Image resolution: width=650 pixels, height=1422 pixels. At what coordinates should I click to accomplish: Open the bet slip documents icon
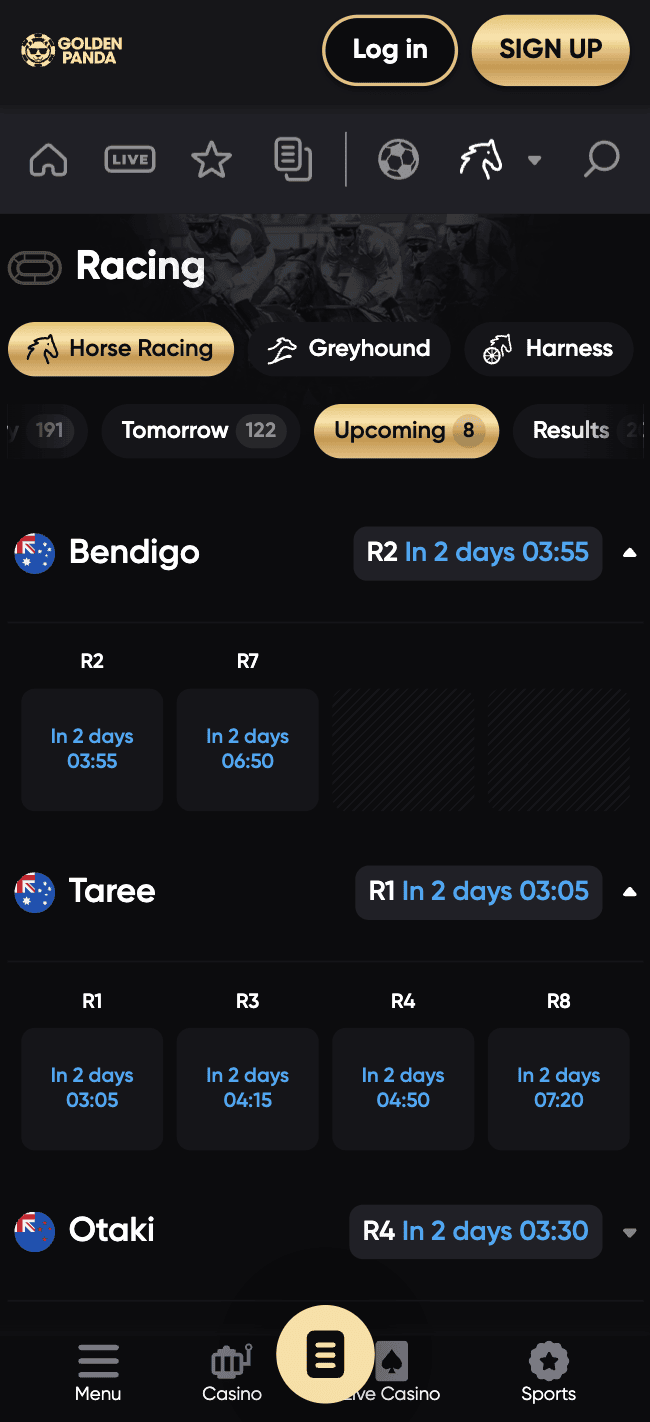(x=293, y=160)
